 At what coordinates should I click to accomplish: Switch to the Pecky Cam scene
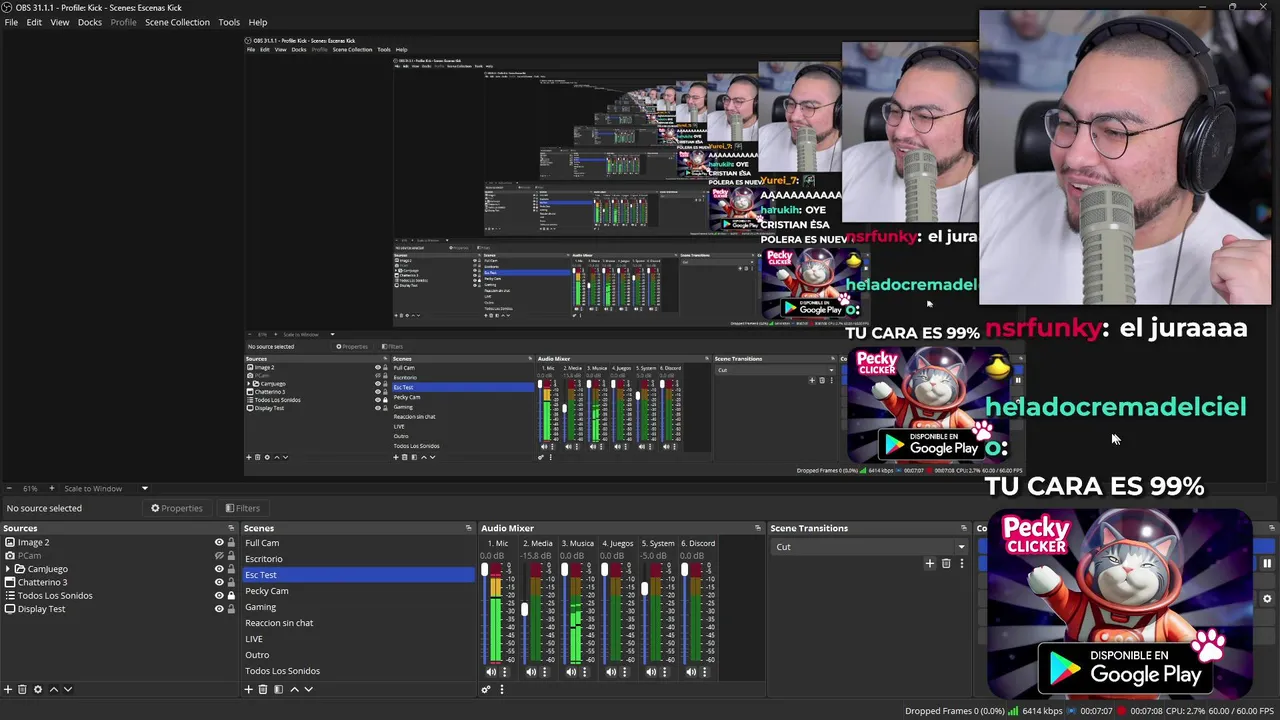(359, 591)
